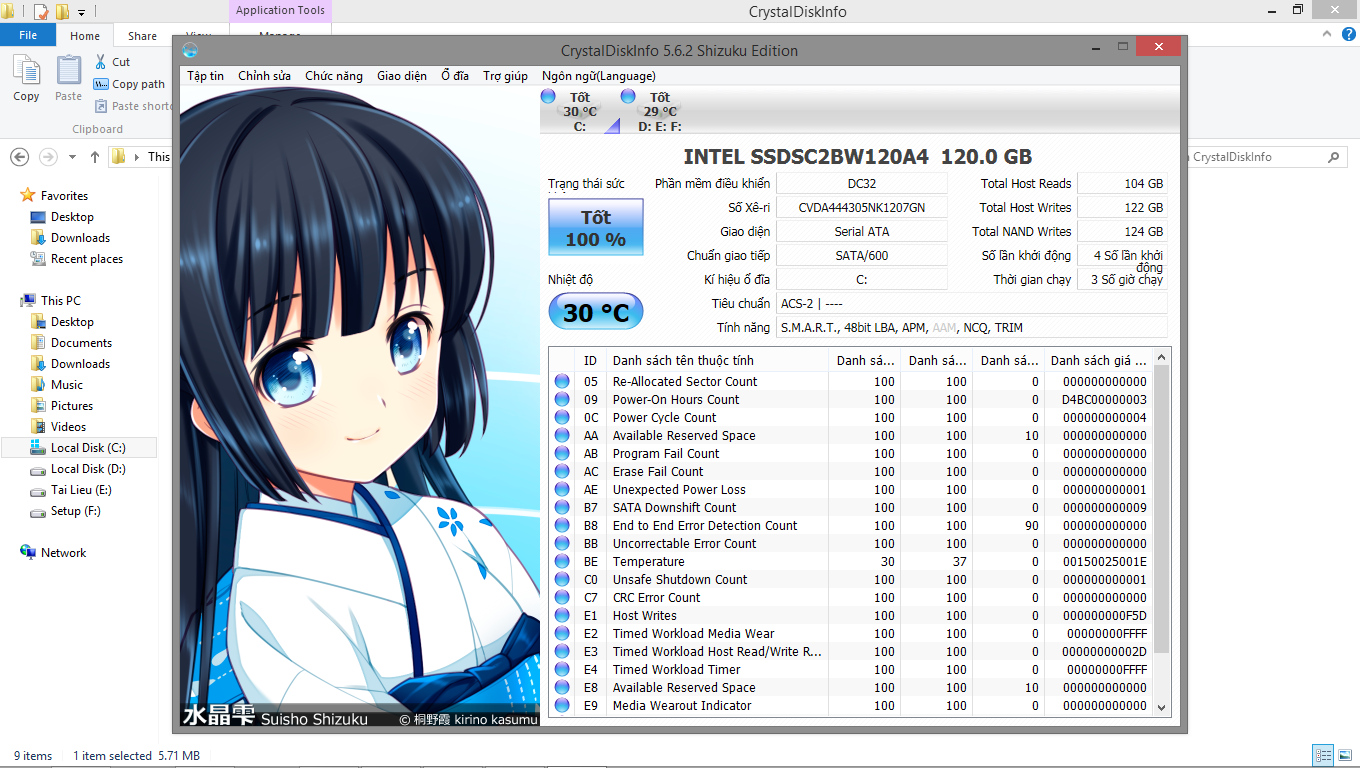1360x768 pixels.
Task: Open Tập tin menu
Action: 205,76
